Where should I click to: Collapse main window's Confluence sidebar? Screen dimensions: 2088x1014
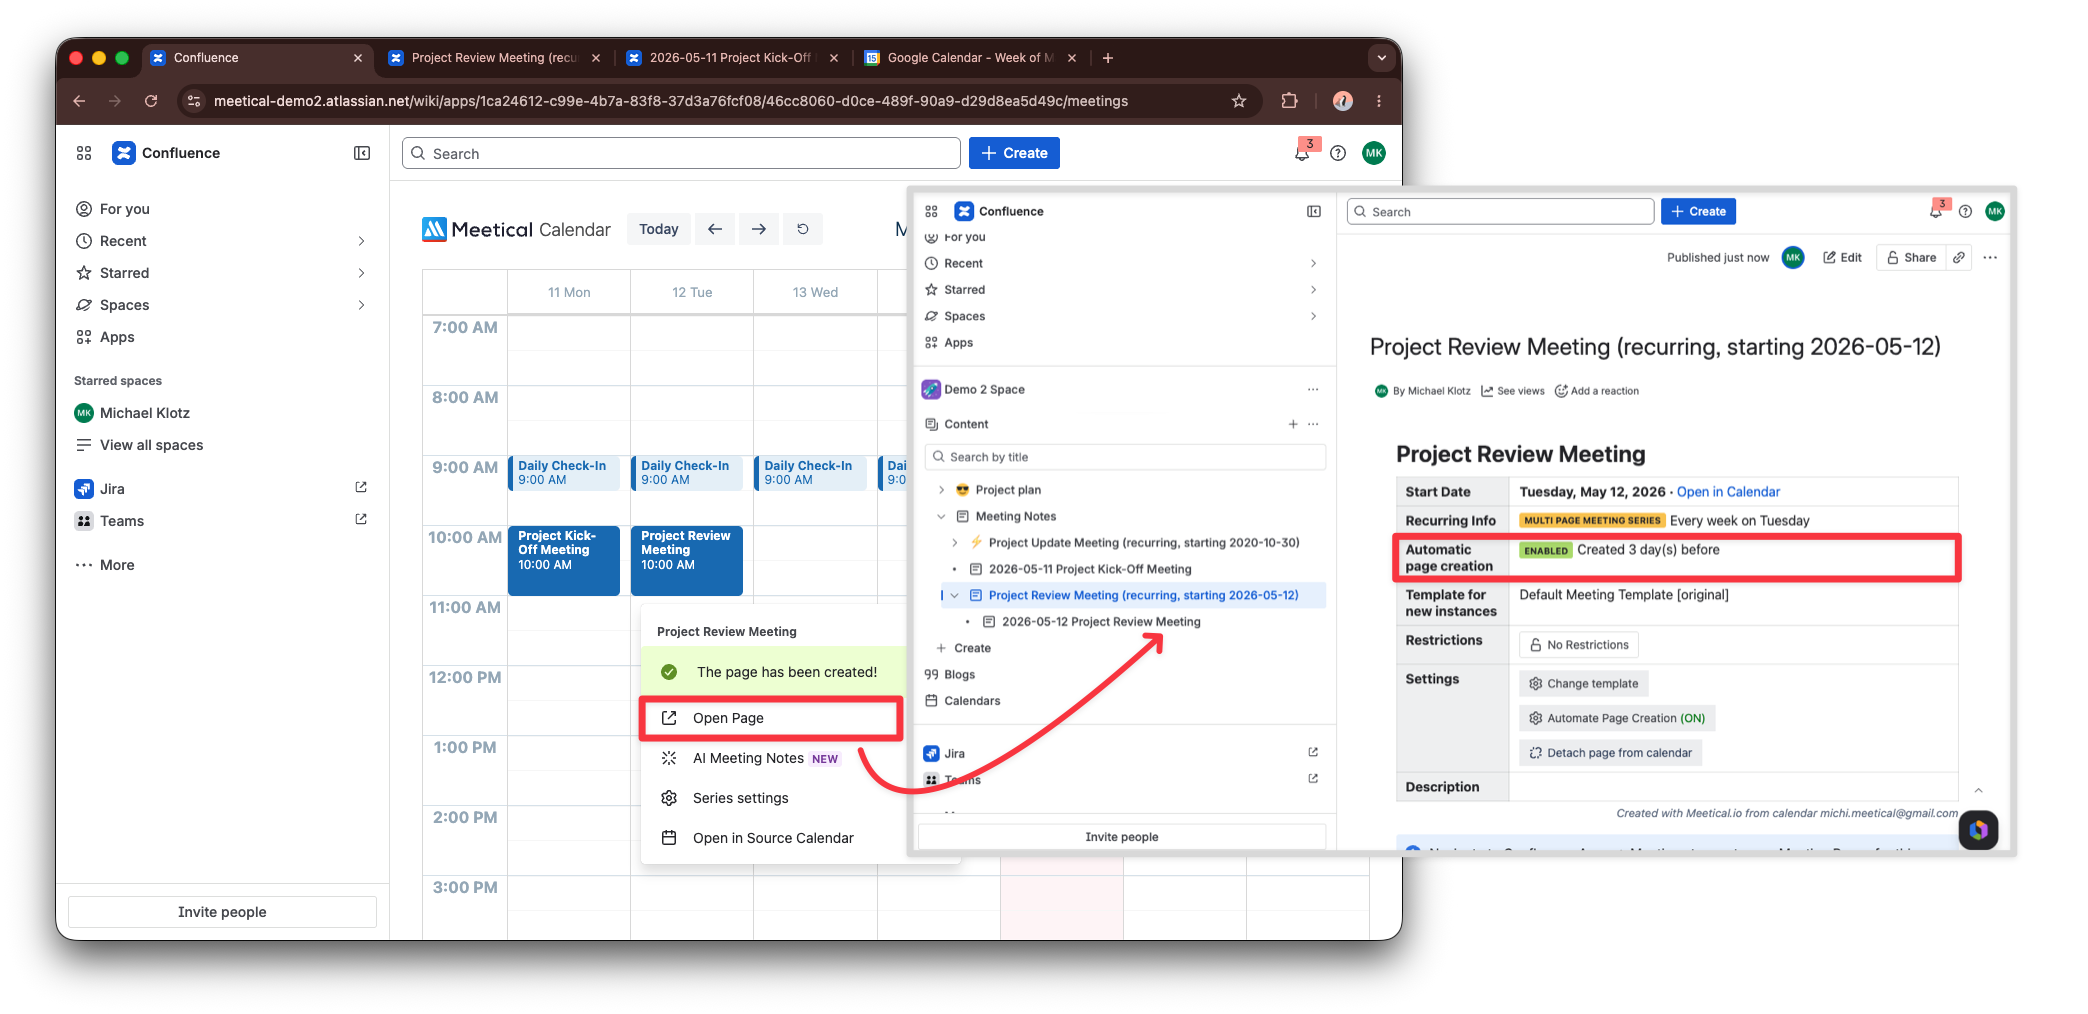362,153
